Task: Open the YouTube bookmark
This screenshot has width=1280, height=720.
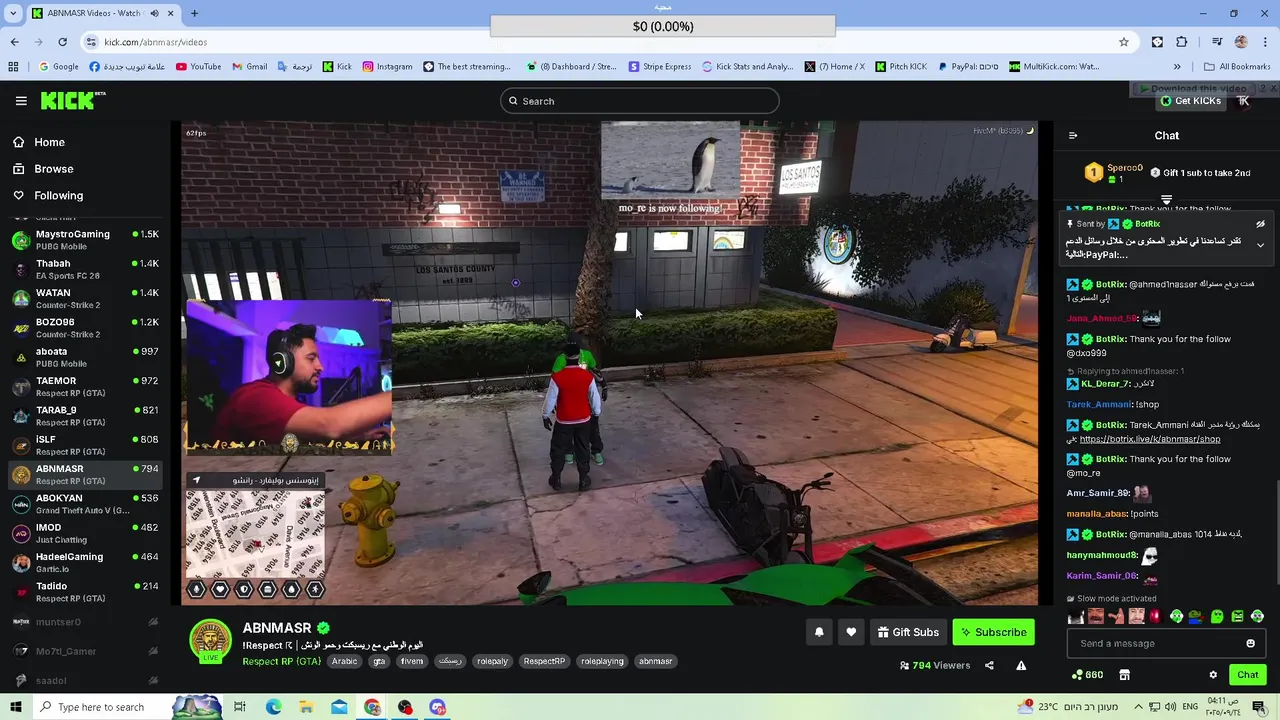Action: click(198, 67)
